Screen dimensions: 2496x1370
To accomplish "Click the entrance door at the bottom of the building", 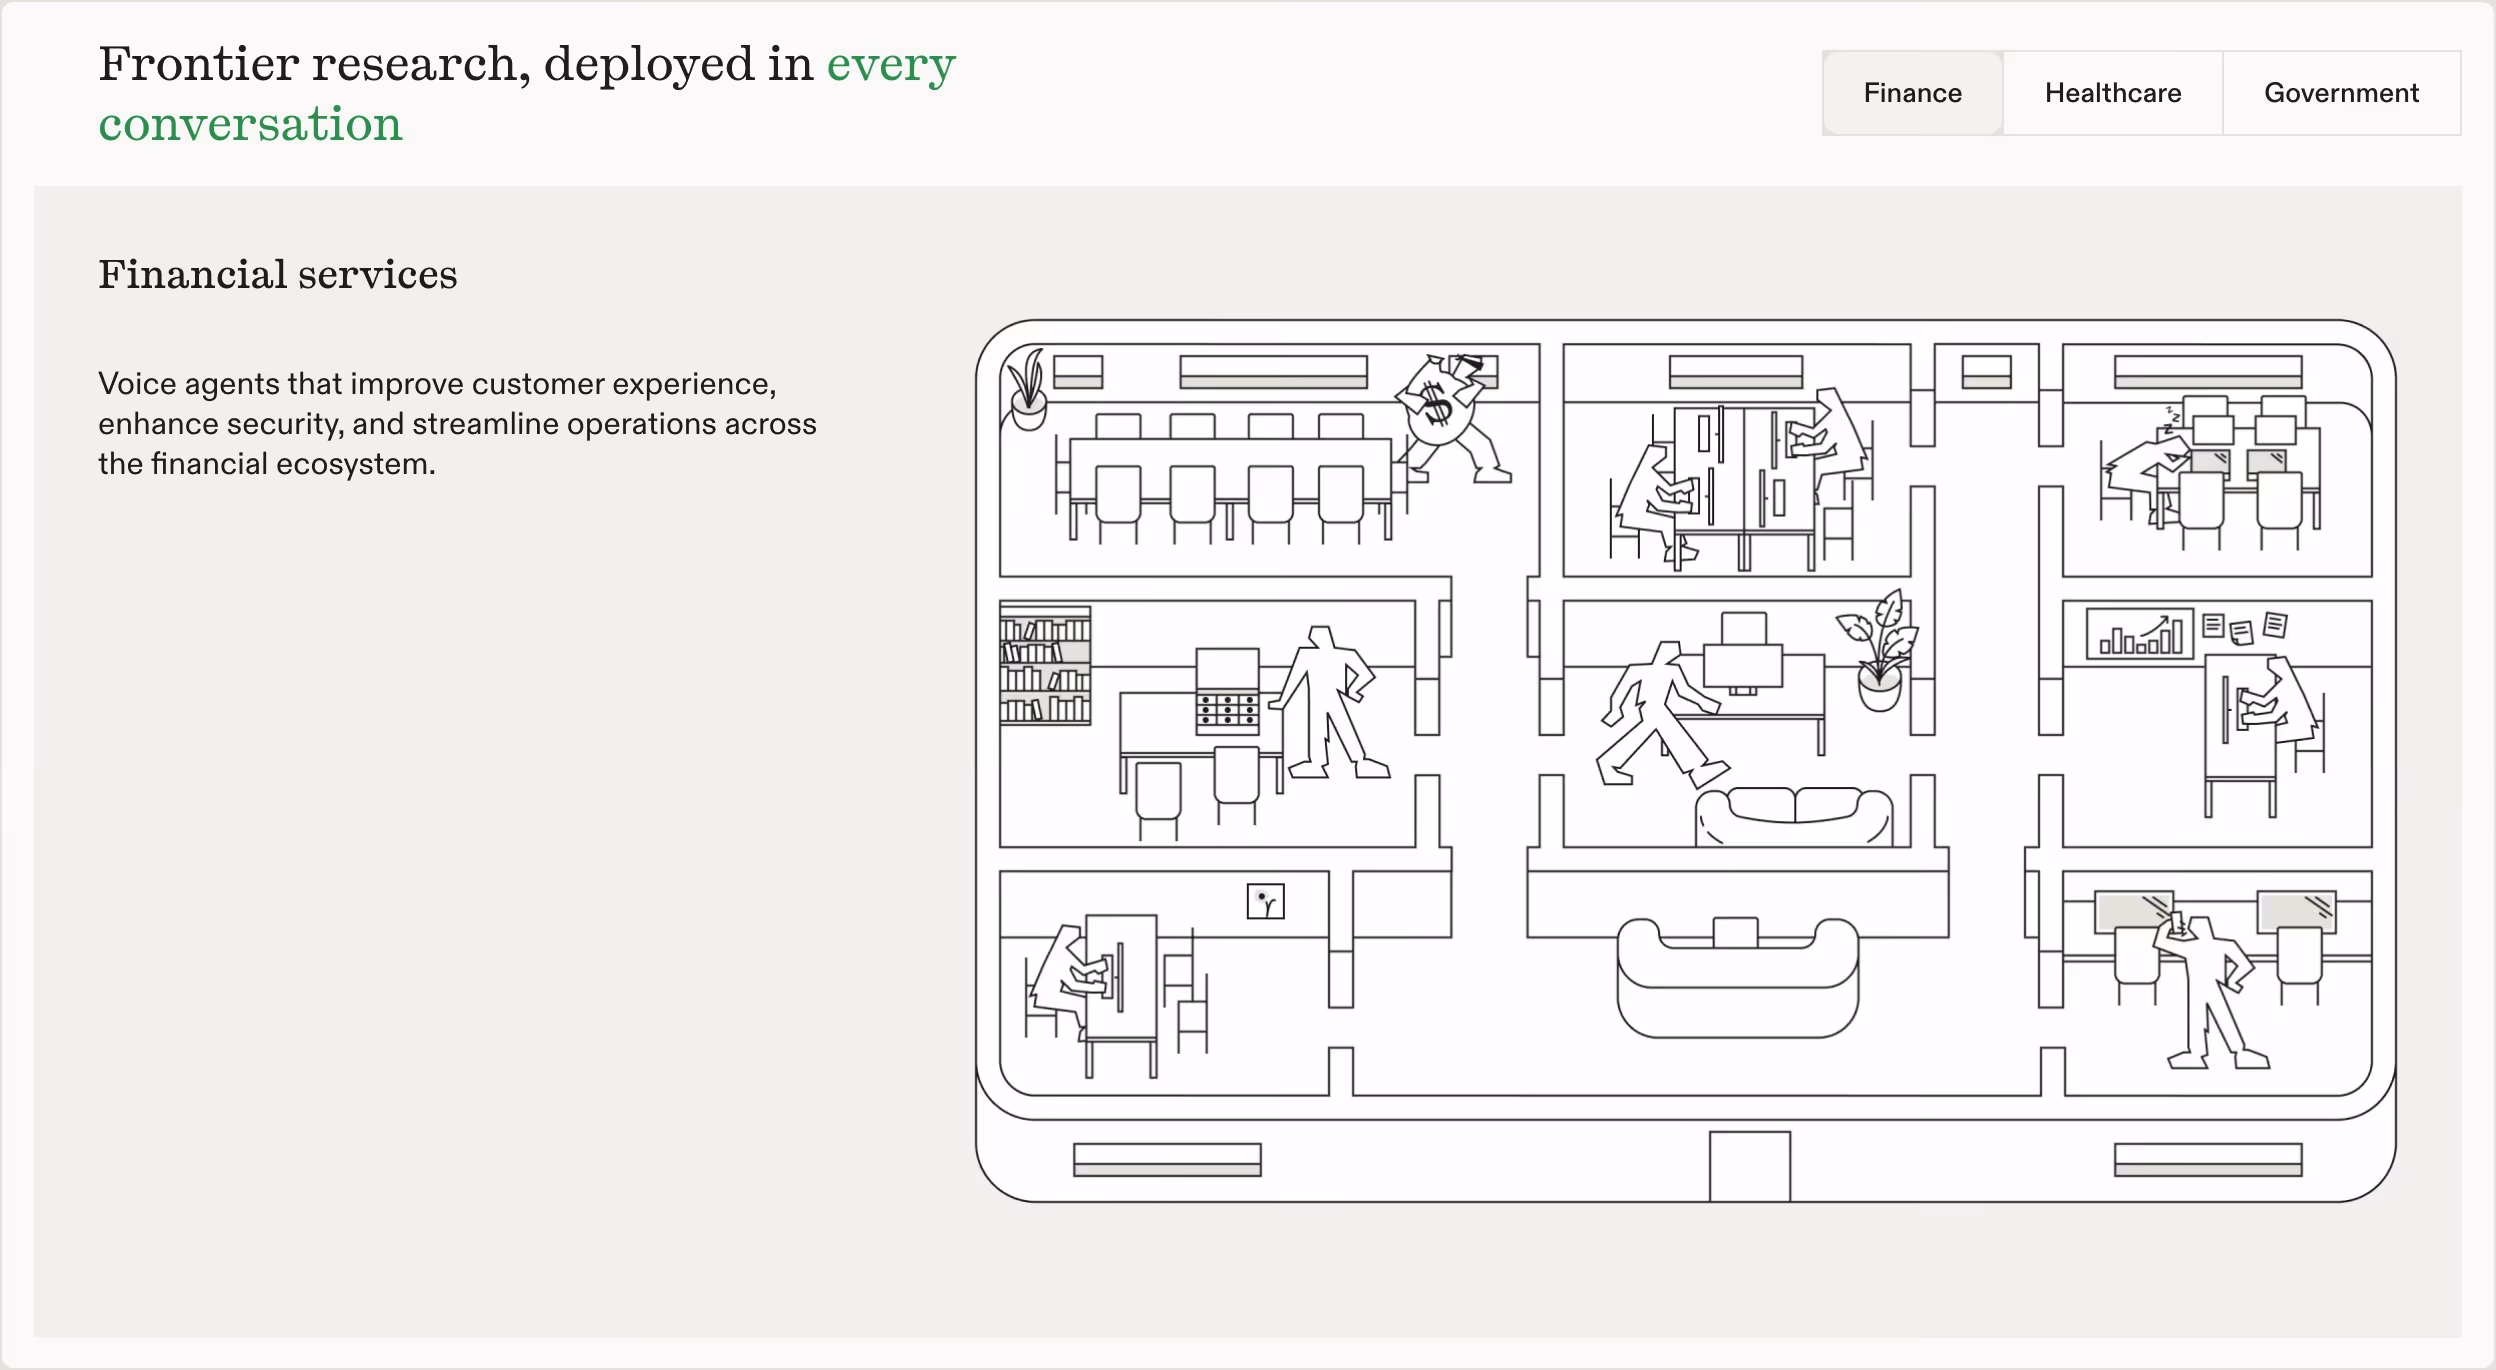I will tap(1749, 1166).
